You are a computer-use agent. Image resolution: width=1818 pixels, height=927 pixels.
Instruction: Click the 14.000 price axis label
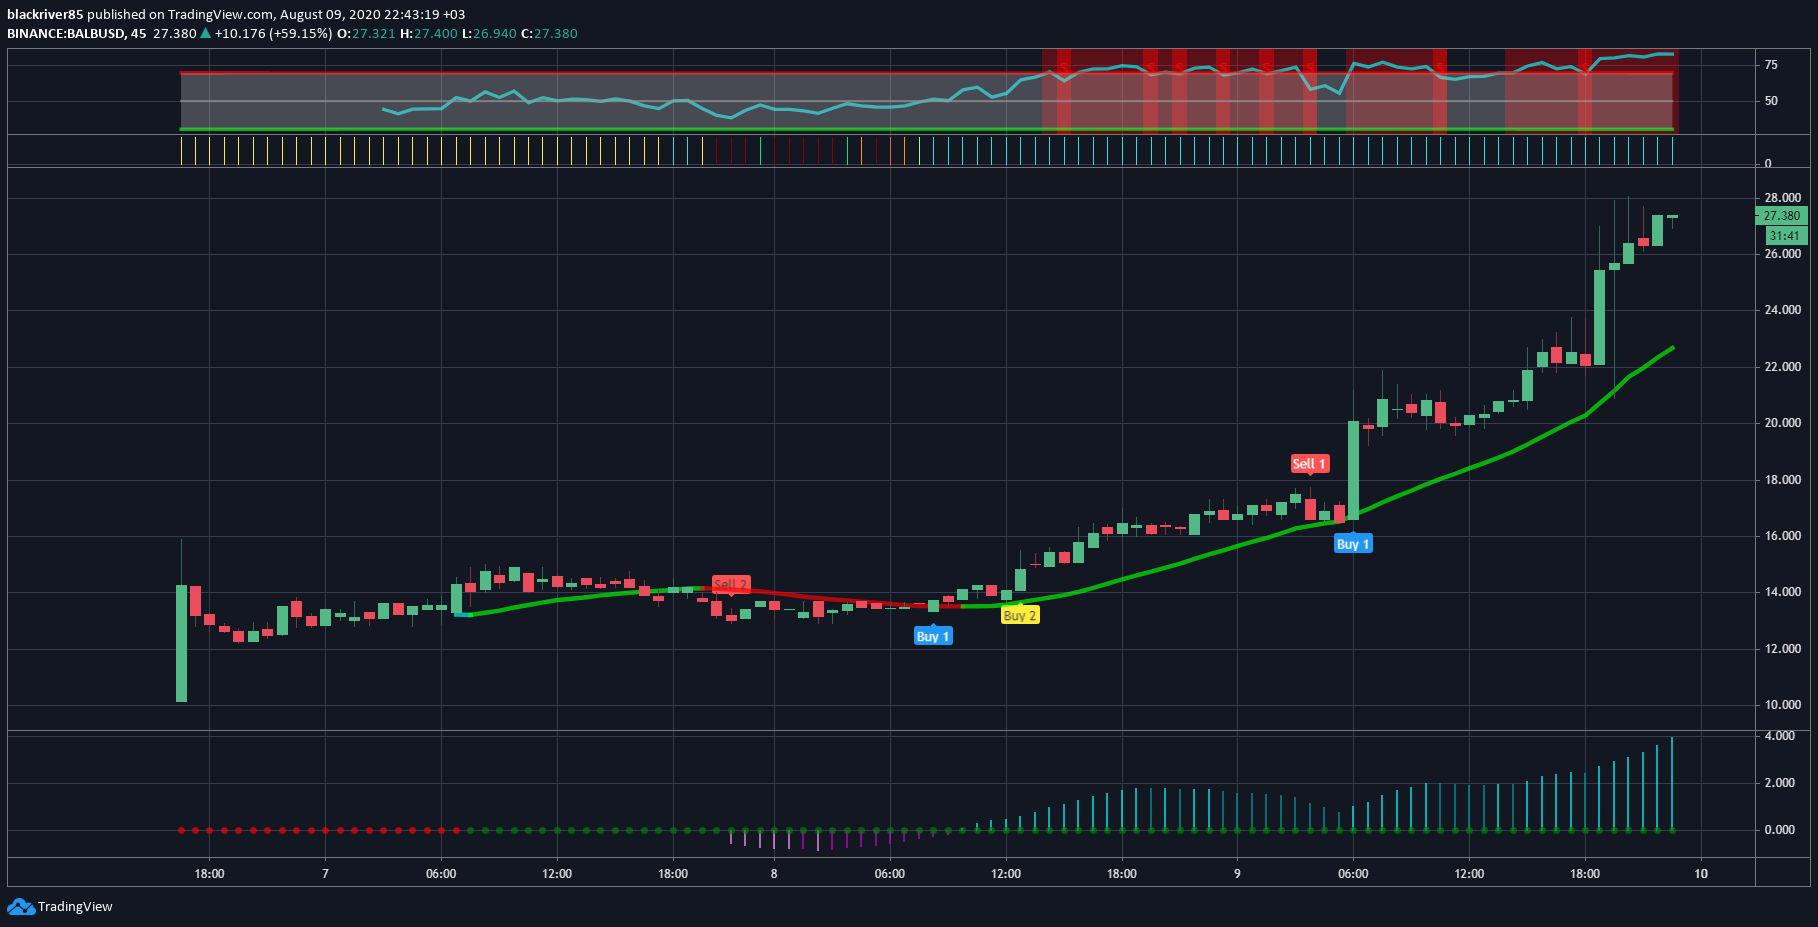[x=1782, y=592]
